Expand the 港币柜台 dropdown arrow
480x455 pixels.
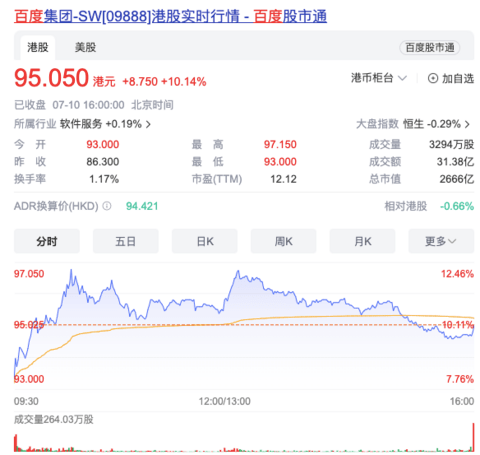[x=402, y=78]
